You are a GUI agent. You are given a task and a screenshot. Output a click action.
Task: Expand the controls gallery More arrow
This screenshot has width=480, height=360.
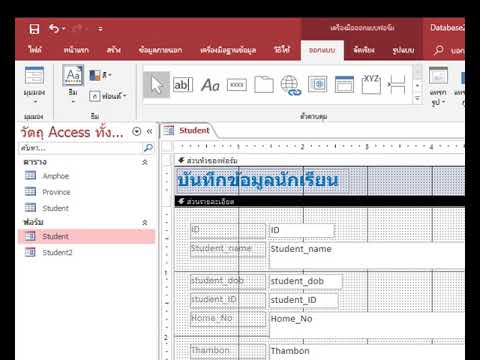point(418,99)
